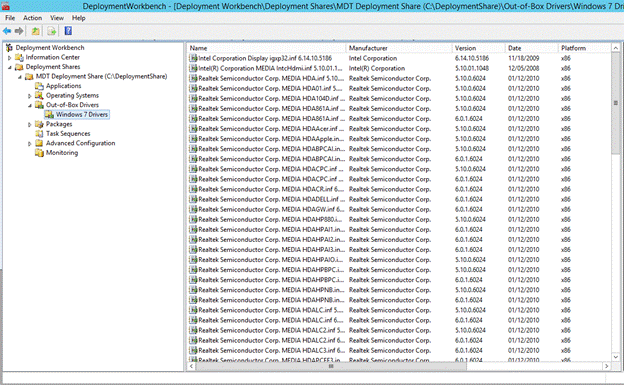Sort by the Platform column header
Screen dimensions: 624x385
click(585, 48)
